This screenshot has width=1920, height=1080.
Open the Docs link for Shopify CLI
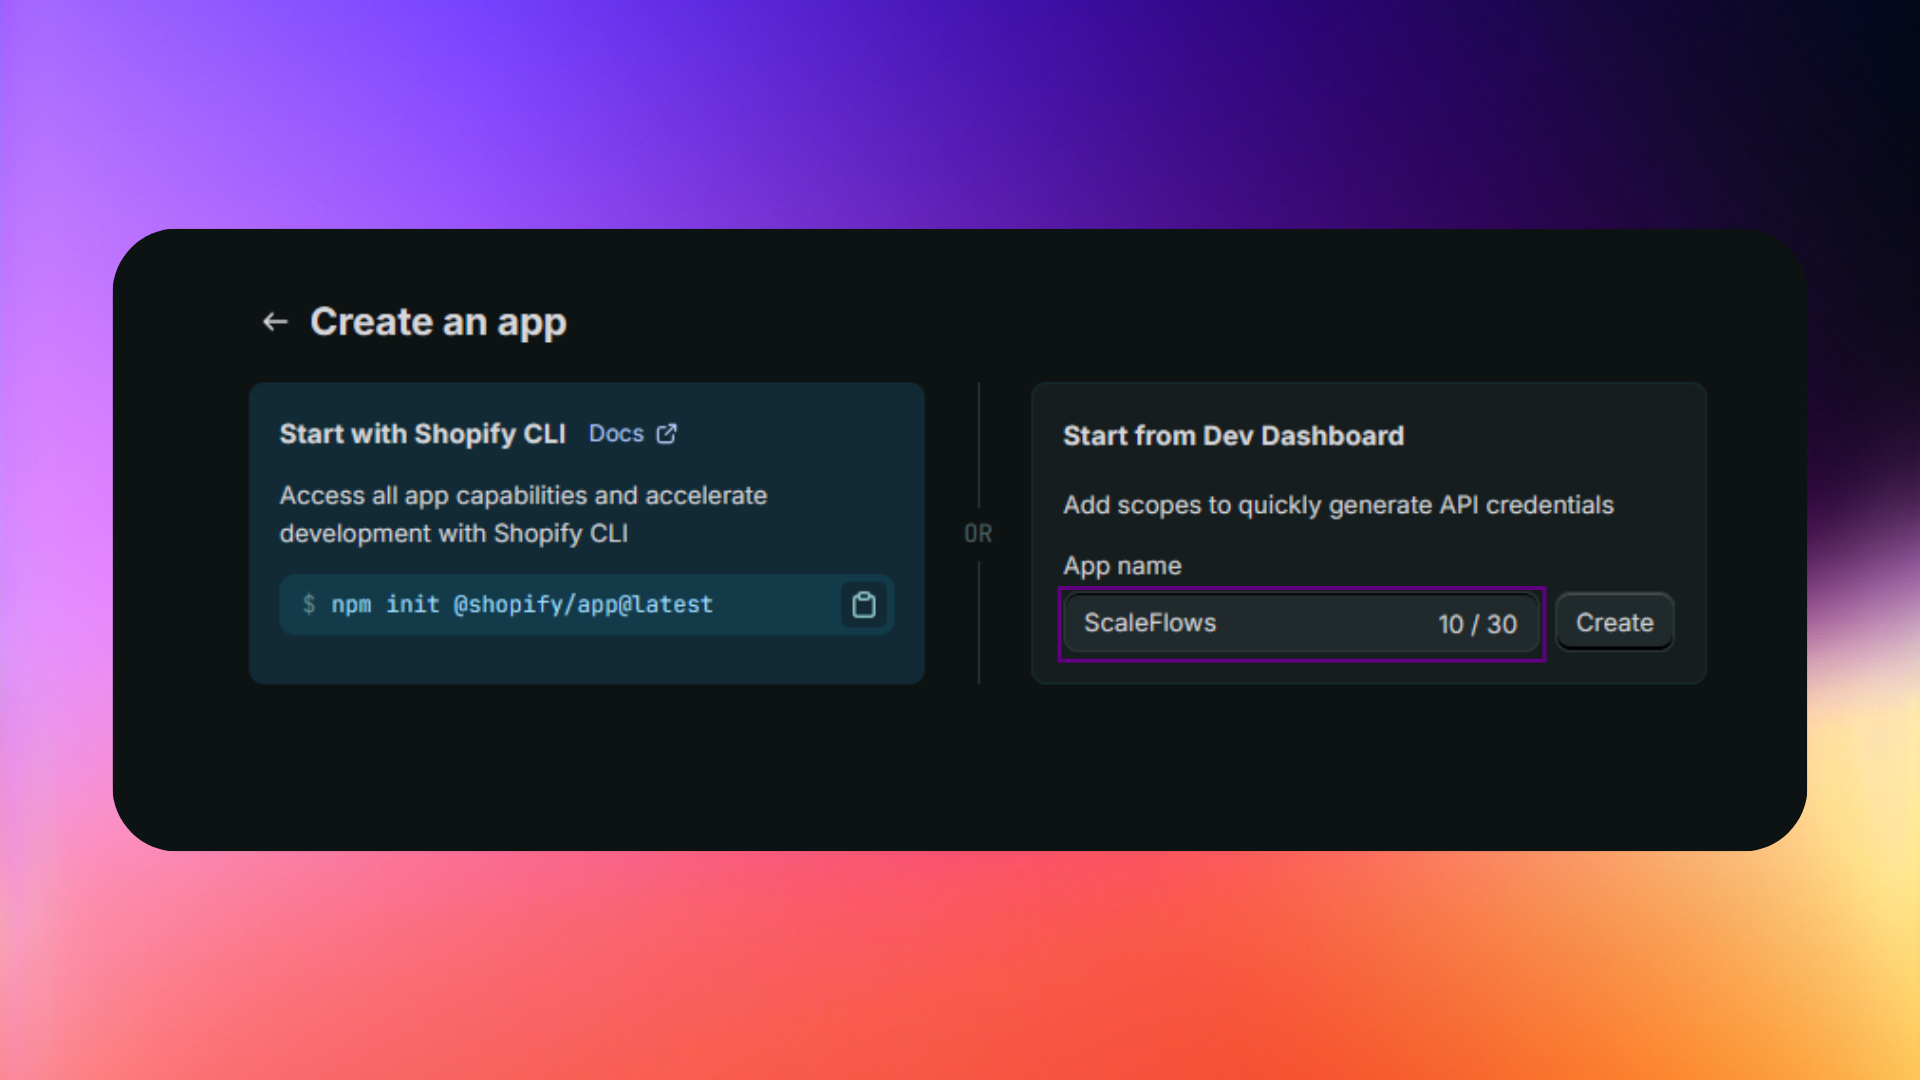pos(616,434)
